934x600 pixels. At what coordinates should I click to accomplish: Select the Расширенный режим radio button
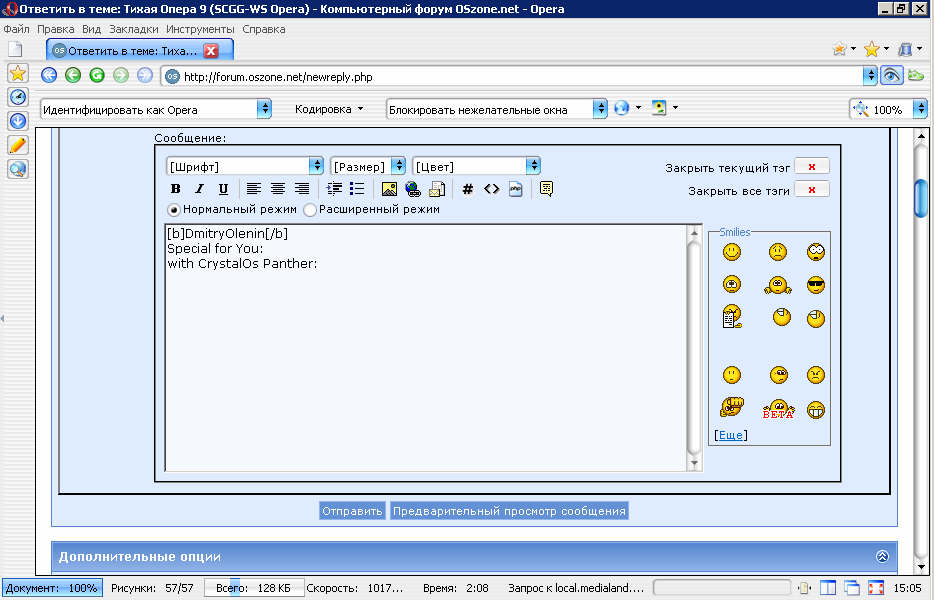point(310,210)
